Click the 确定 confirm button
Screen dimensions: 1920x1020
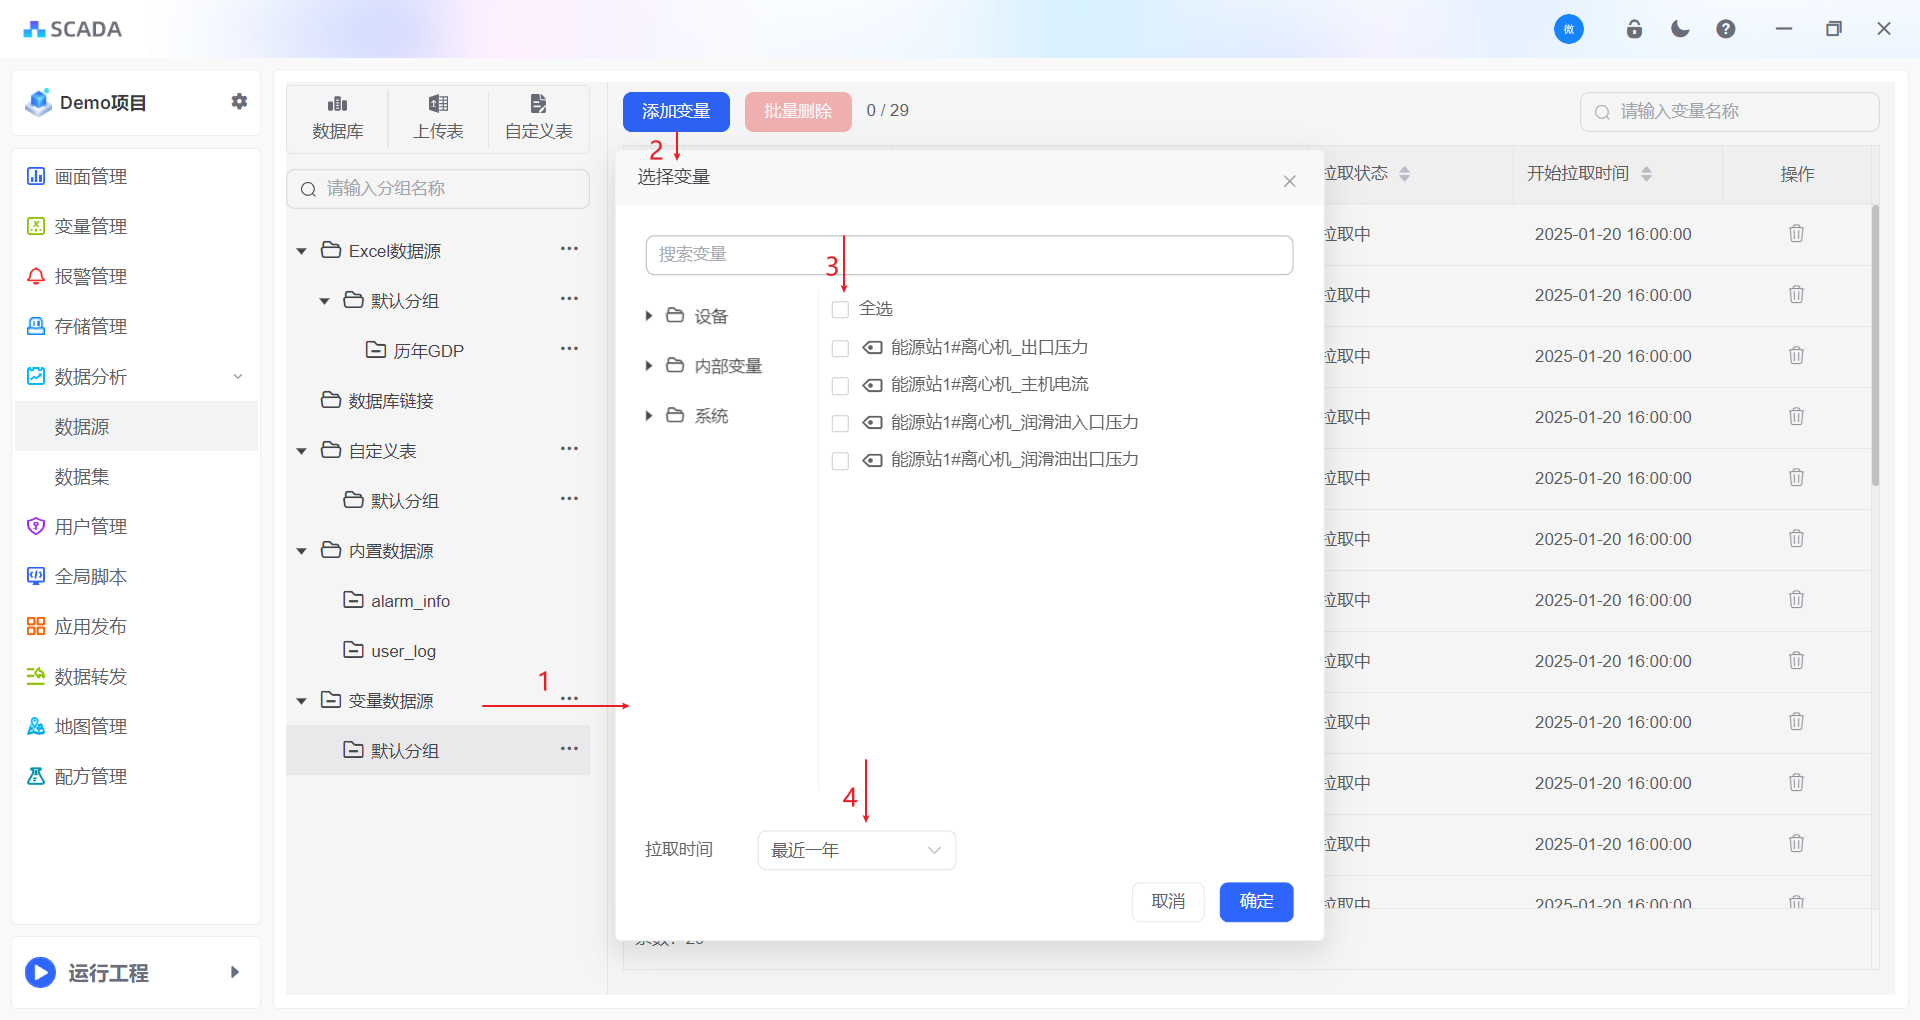pyautogui.click(x=1256, y=902)
